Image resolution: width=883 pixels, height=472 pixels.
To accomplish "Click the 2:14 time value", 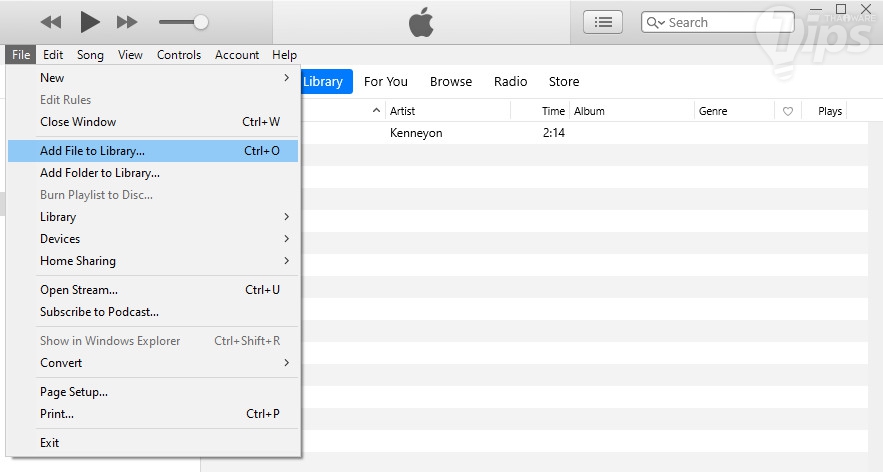I will pyautogui.click(x=554, y=133).
